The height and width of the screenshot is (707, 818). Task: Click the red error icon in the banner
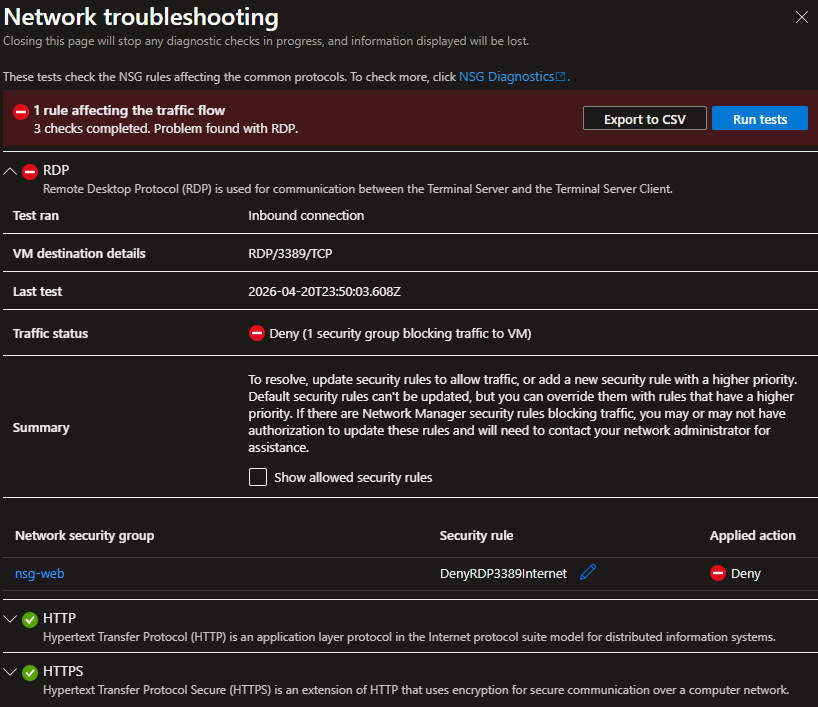coord(21,112)
